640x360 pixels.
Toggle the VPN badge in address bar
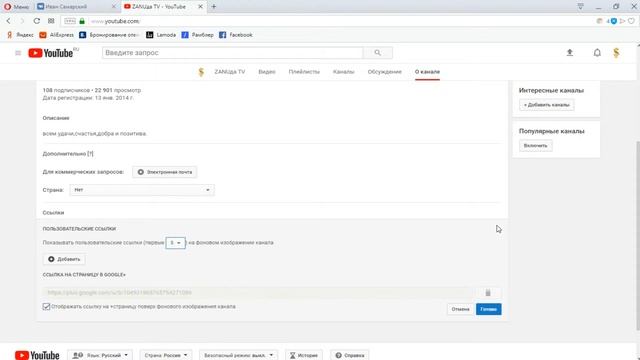click(70, 21)
